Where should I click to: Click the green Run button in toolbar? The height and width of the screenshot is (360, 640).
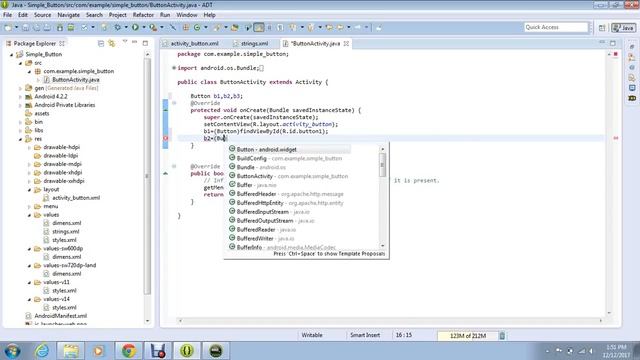coord(135,27)
